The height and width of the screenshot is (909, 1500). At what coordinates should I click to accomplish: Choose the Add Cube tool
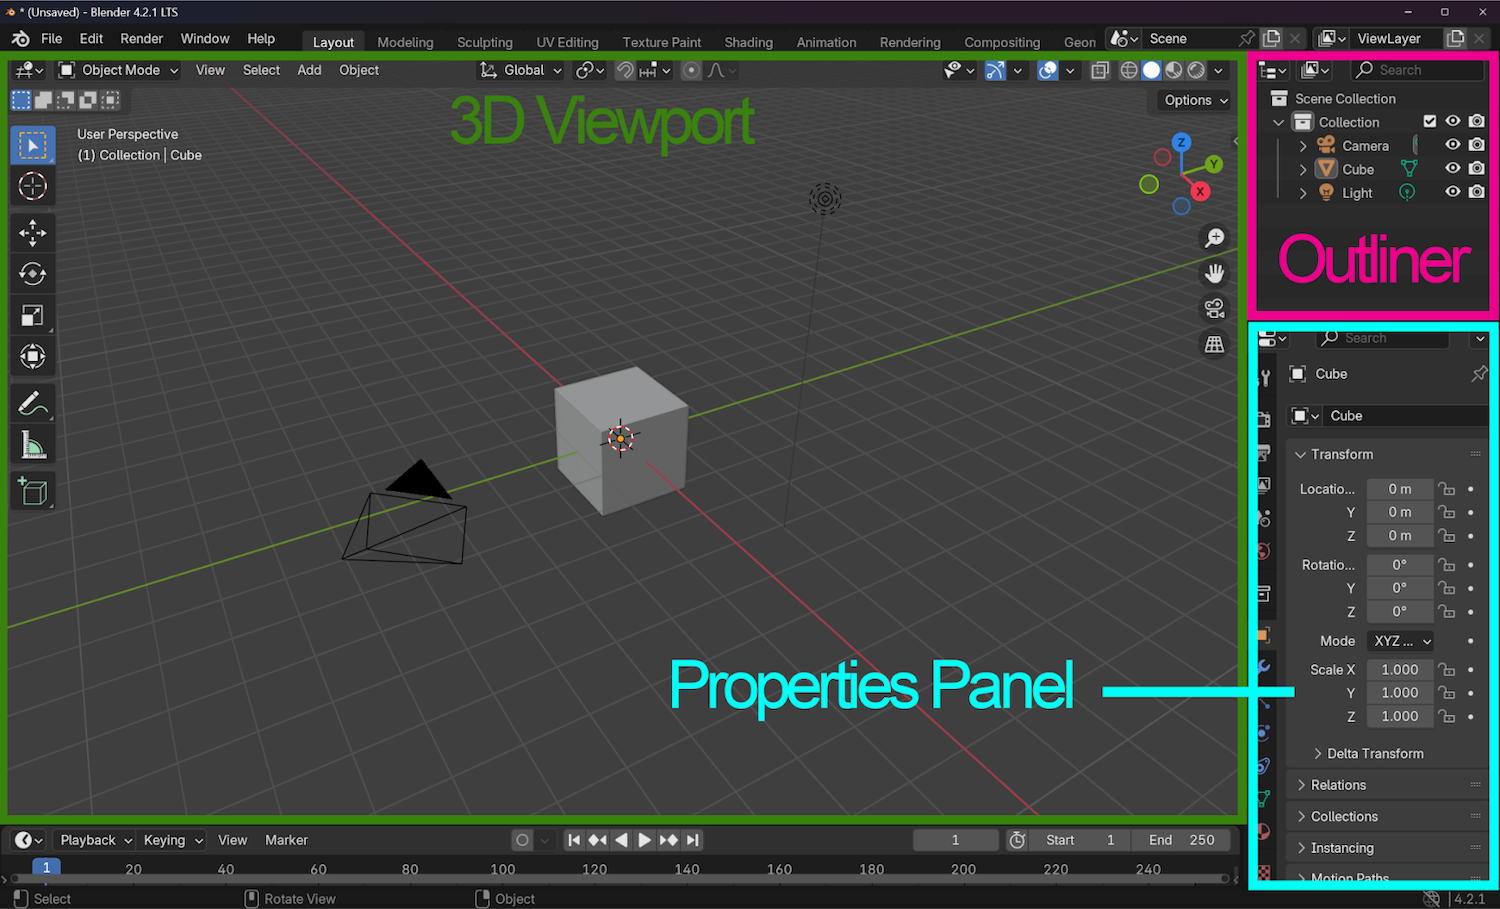pyautogui.click(x=32, y=492)
